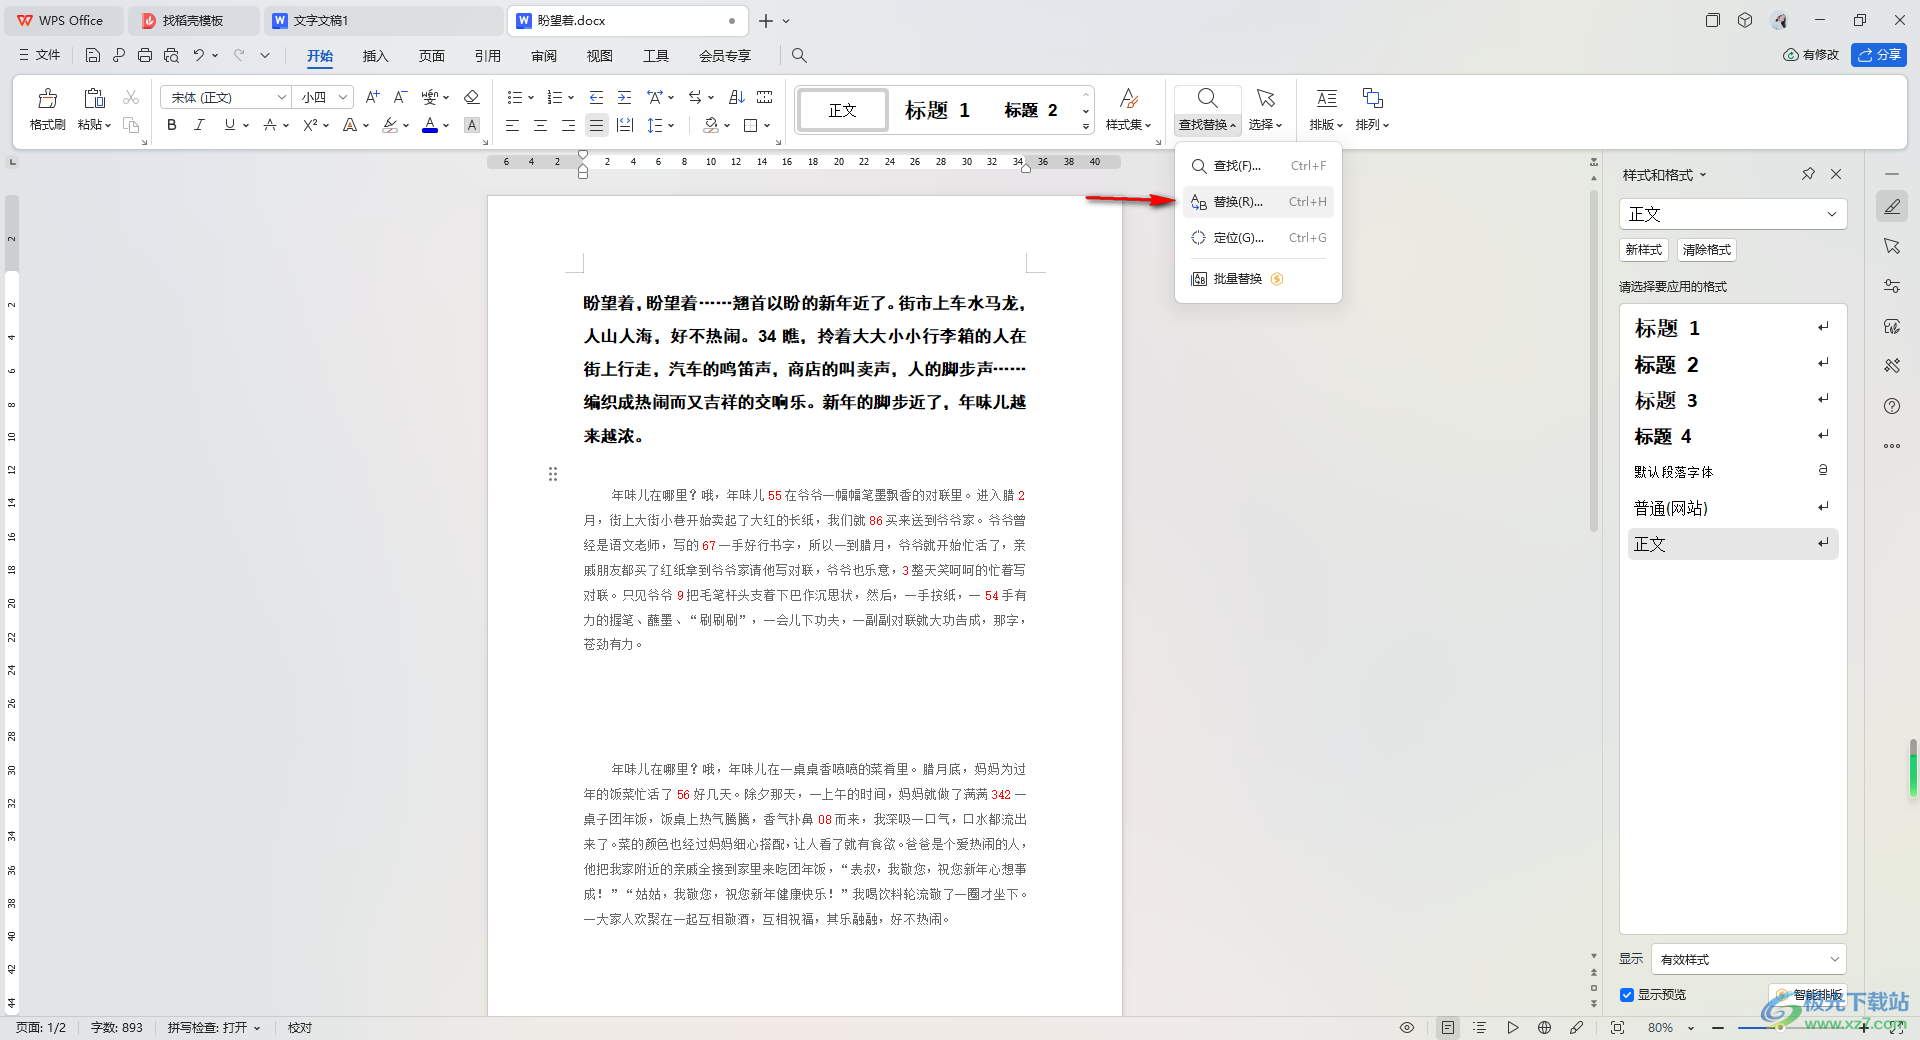1920x1040 pixels.
Task: Click the Undo arrow icon
Action: (x=199, y=56)
